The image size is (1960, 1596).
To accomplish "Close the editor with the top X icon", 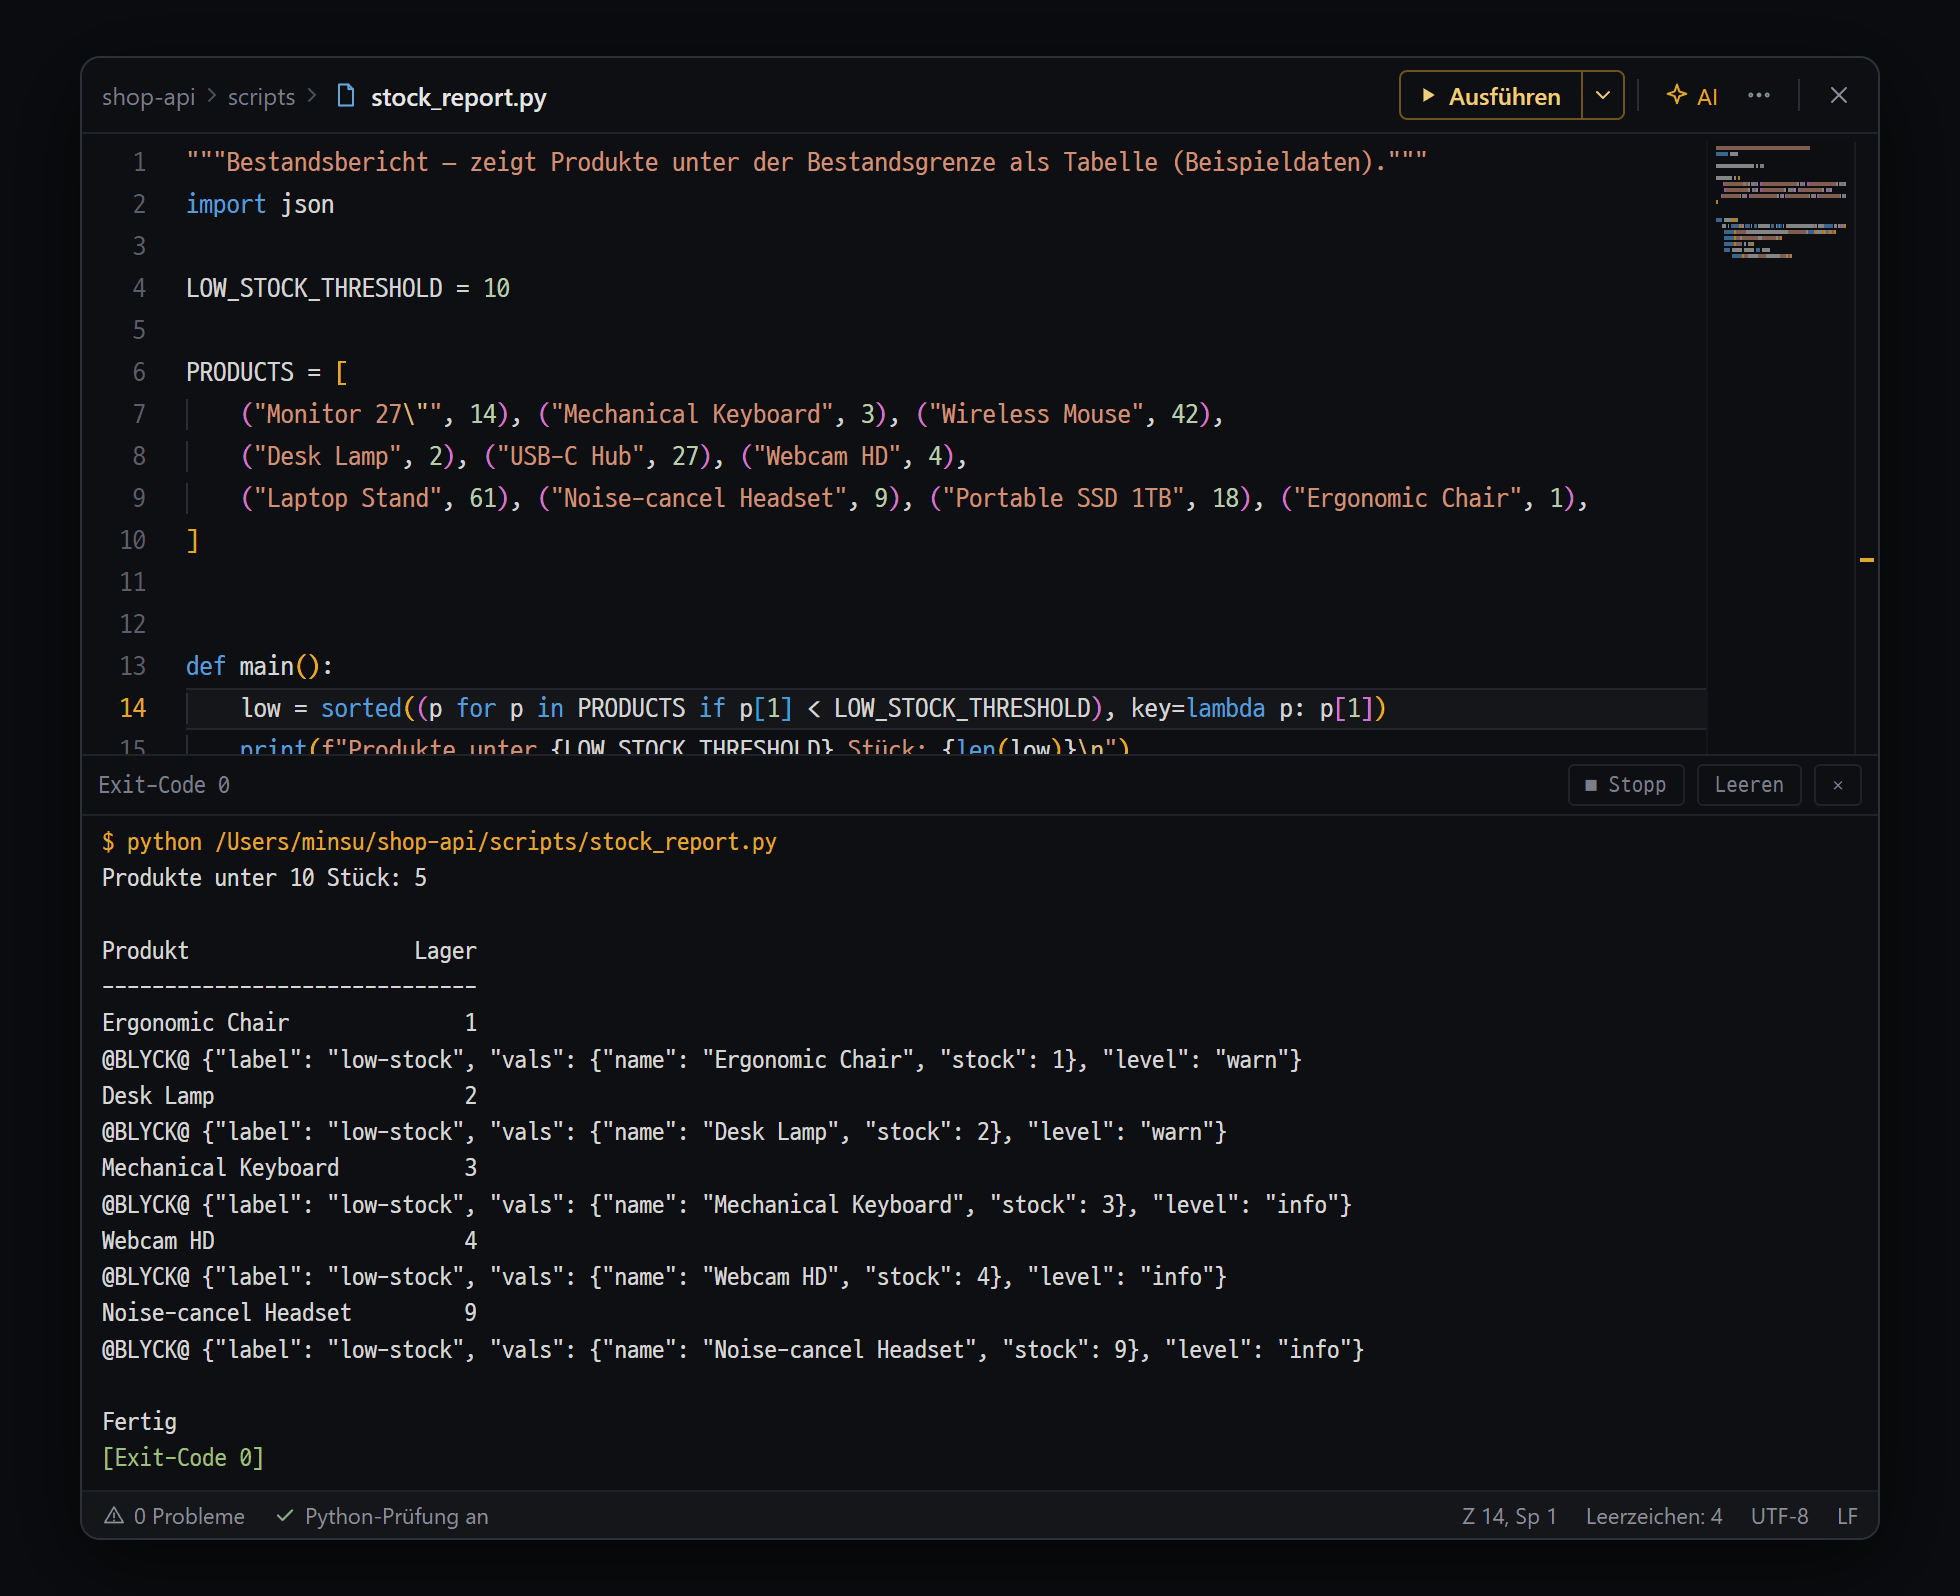I will click(x=1838, y=96).
